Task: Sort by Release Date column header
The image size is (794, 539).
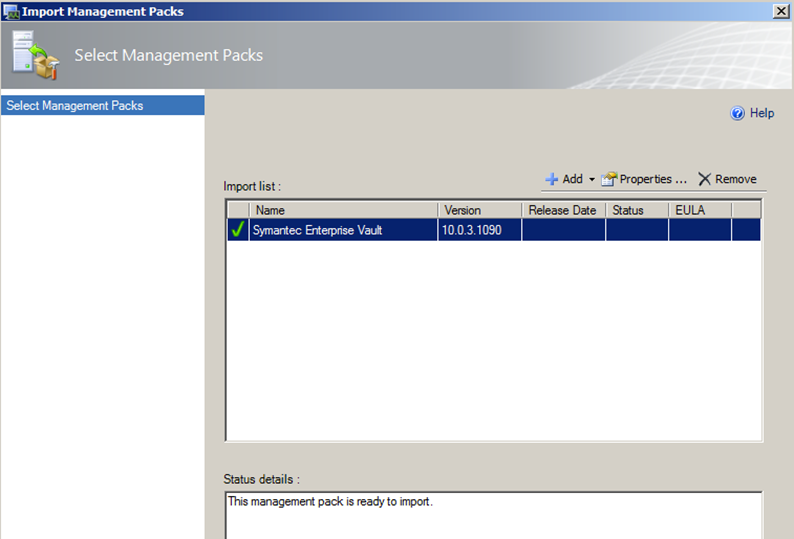Action: point(564,210)
